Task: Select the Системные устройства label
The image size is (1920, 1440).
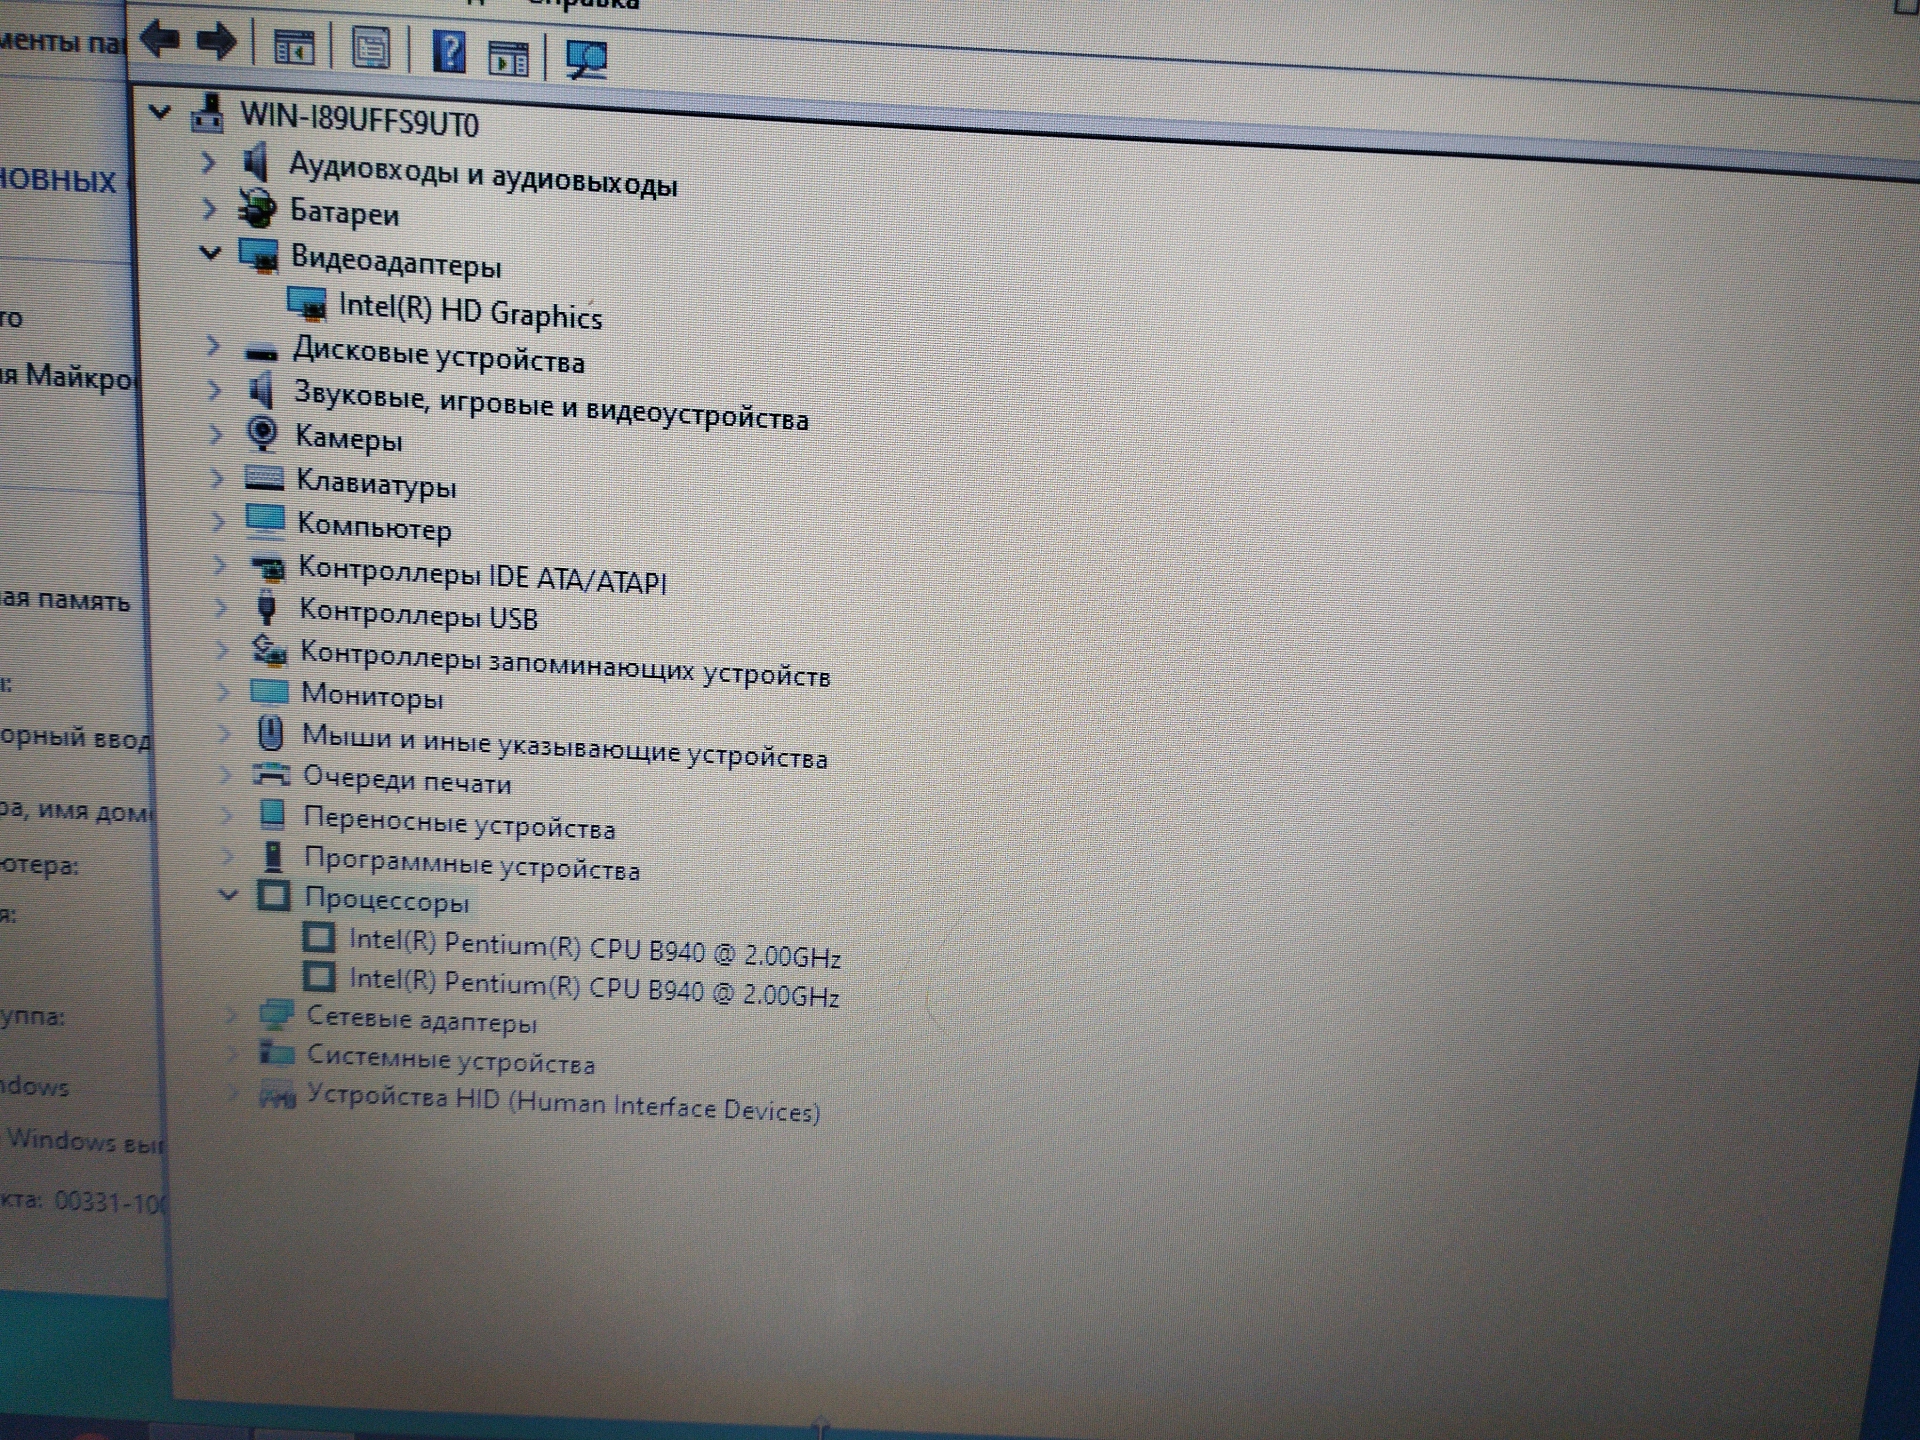Action: click(x=451, y=1058)
